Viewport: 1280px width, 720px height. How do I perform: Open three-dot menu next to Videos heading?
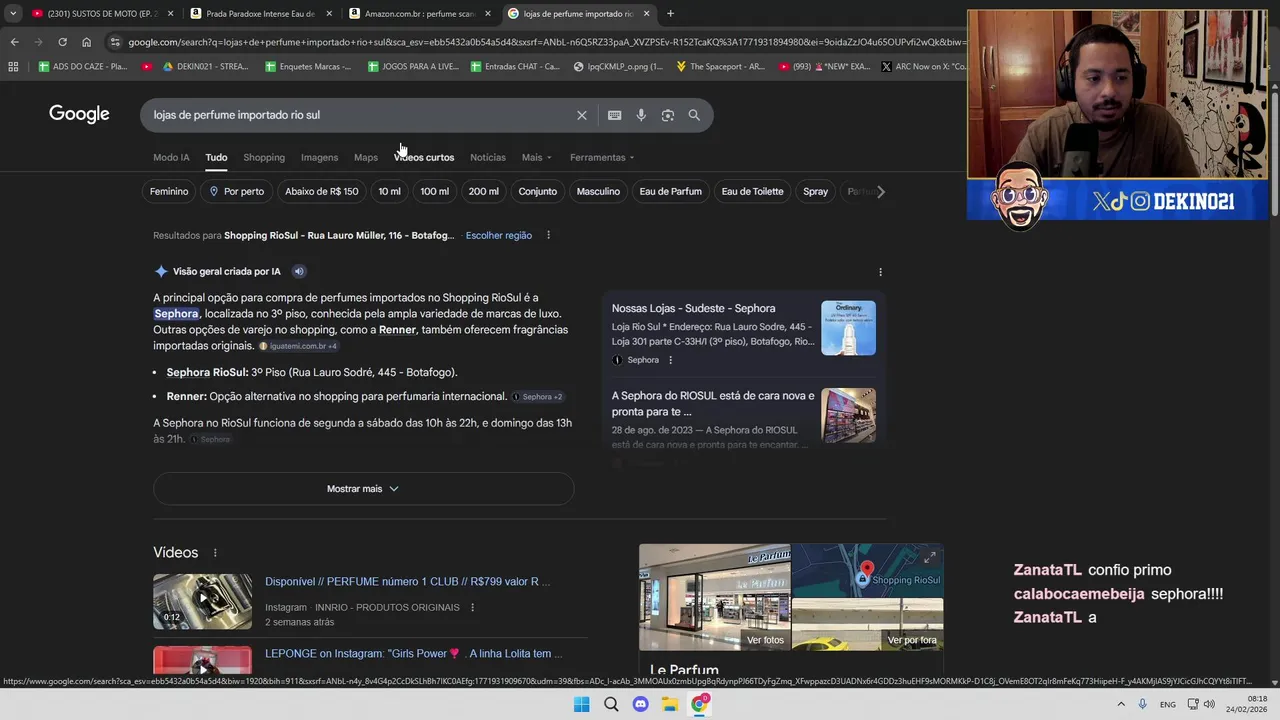click(214, 553)
